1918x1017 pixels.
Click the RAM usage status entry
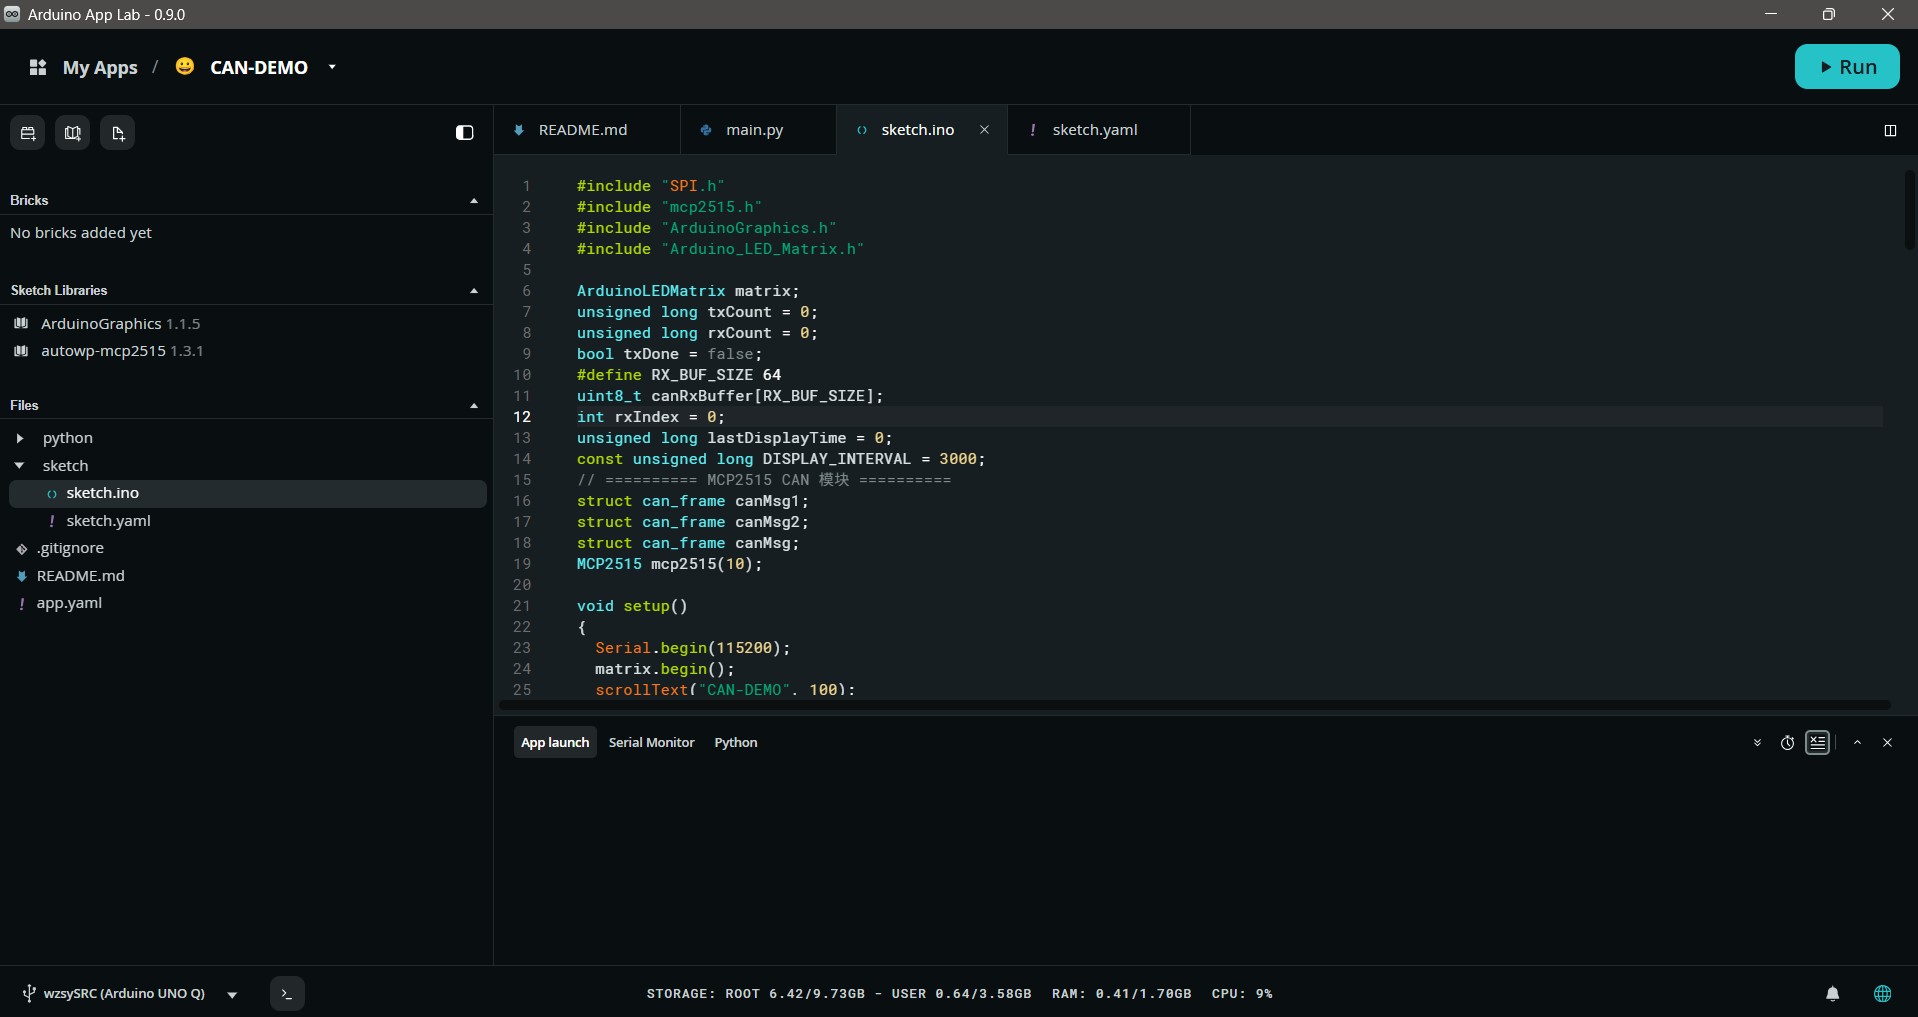pos(1121,994)
